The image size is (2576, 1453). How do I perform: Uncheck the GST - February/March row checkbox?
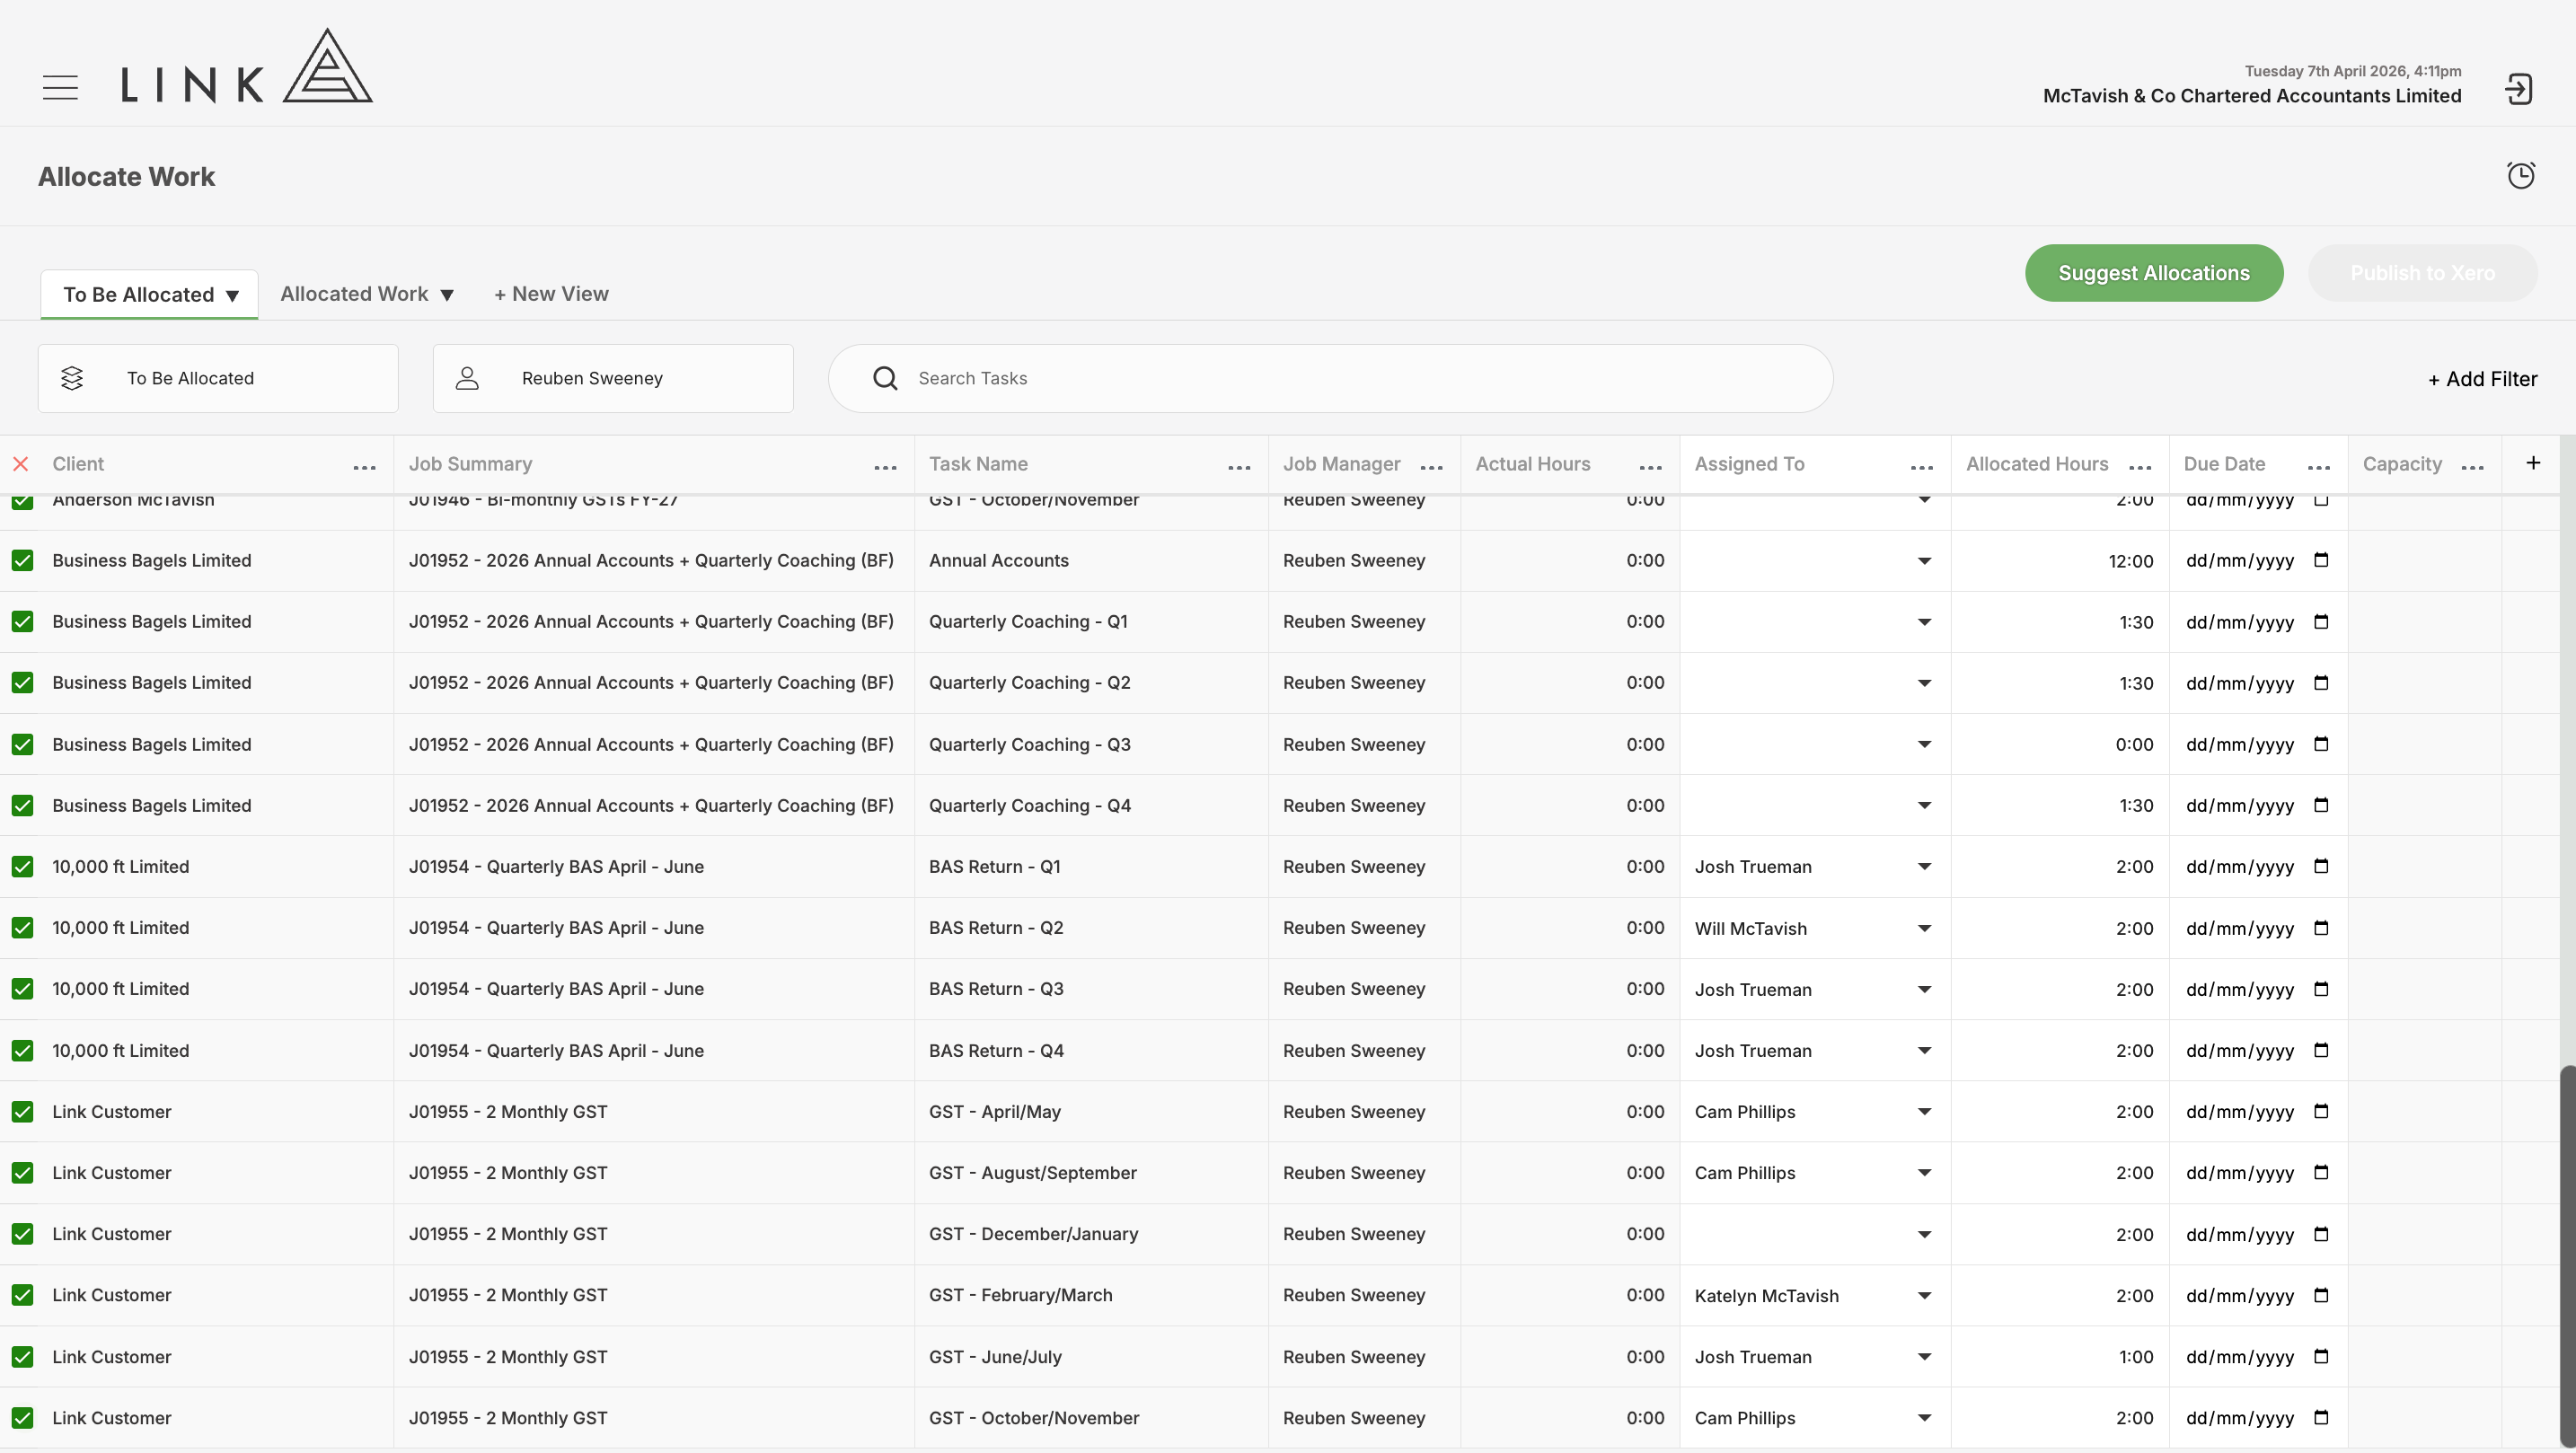pos(22,1295)
